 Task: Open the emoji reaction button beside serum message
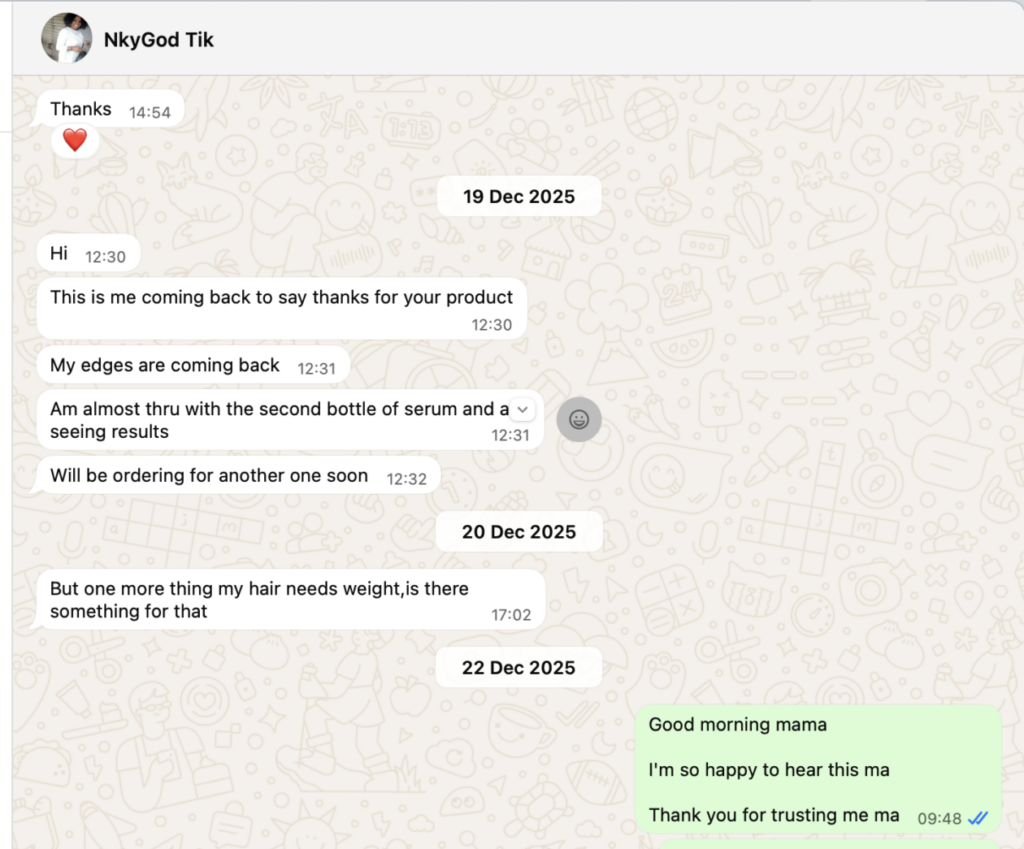pos(579,419)
